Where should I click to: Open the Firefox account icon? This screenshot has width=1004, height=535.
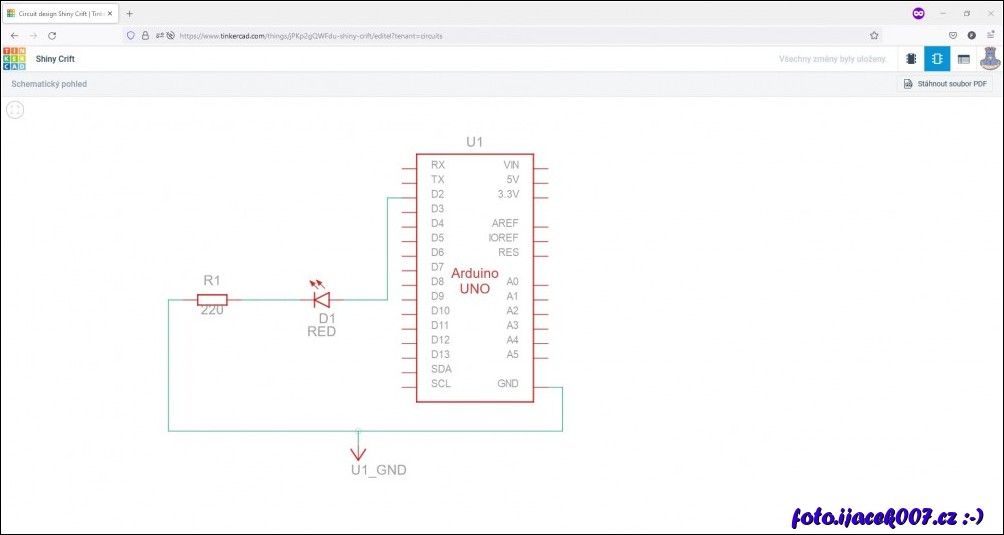click(x=971, y=35)
